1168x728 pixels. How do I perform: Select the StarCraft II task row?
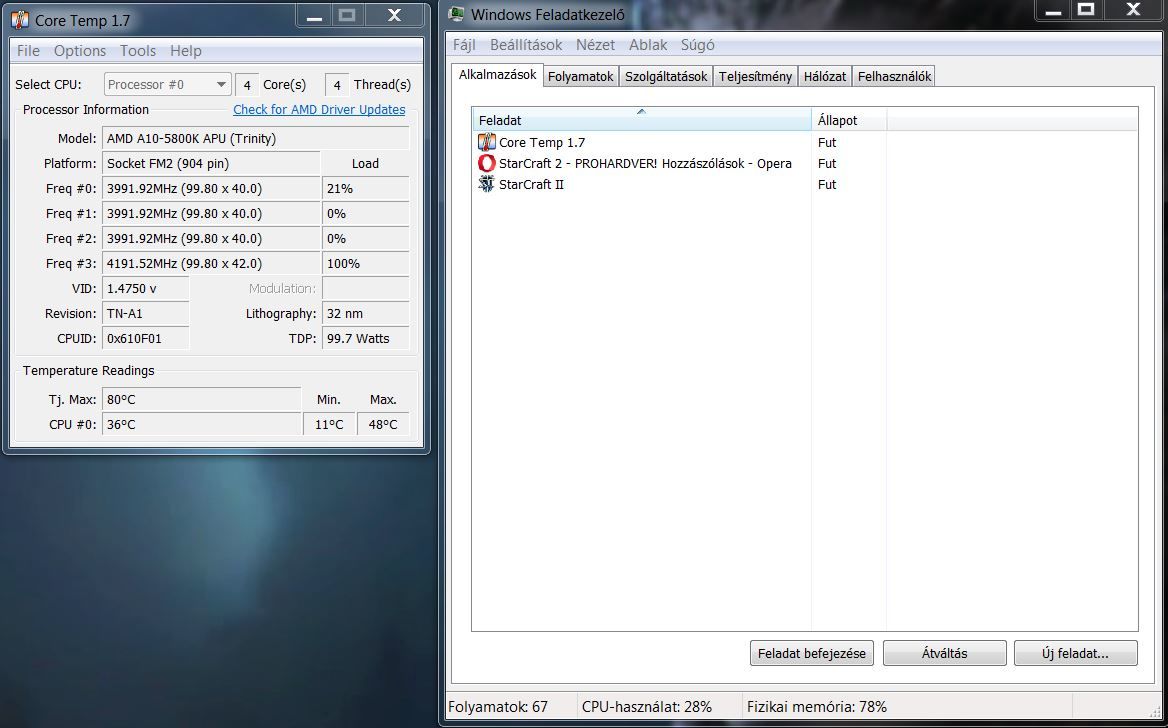(804, 184)
